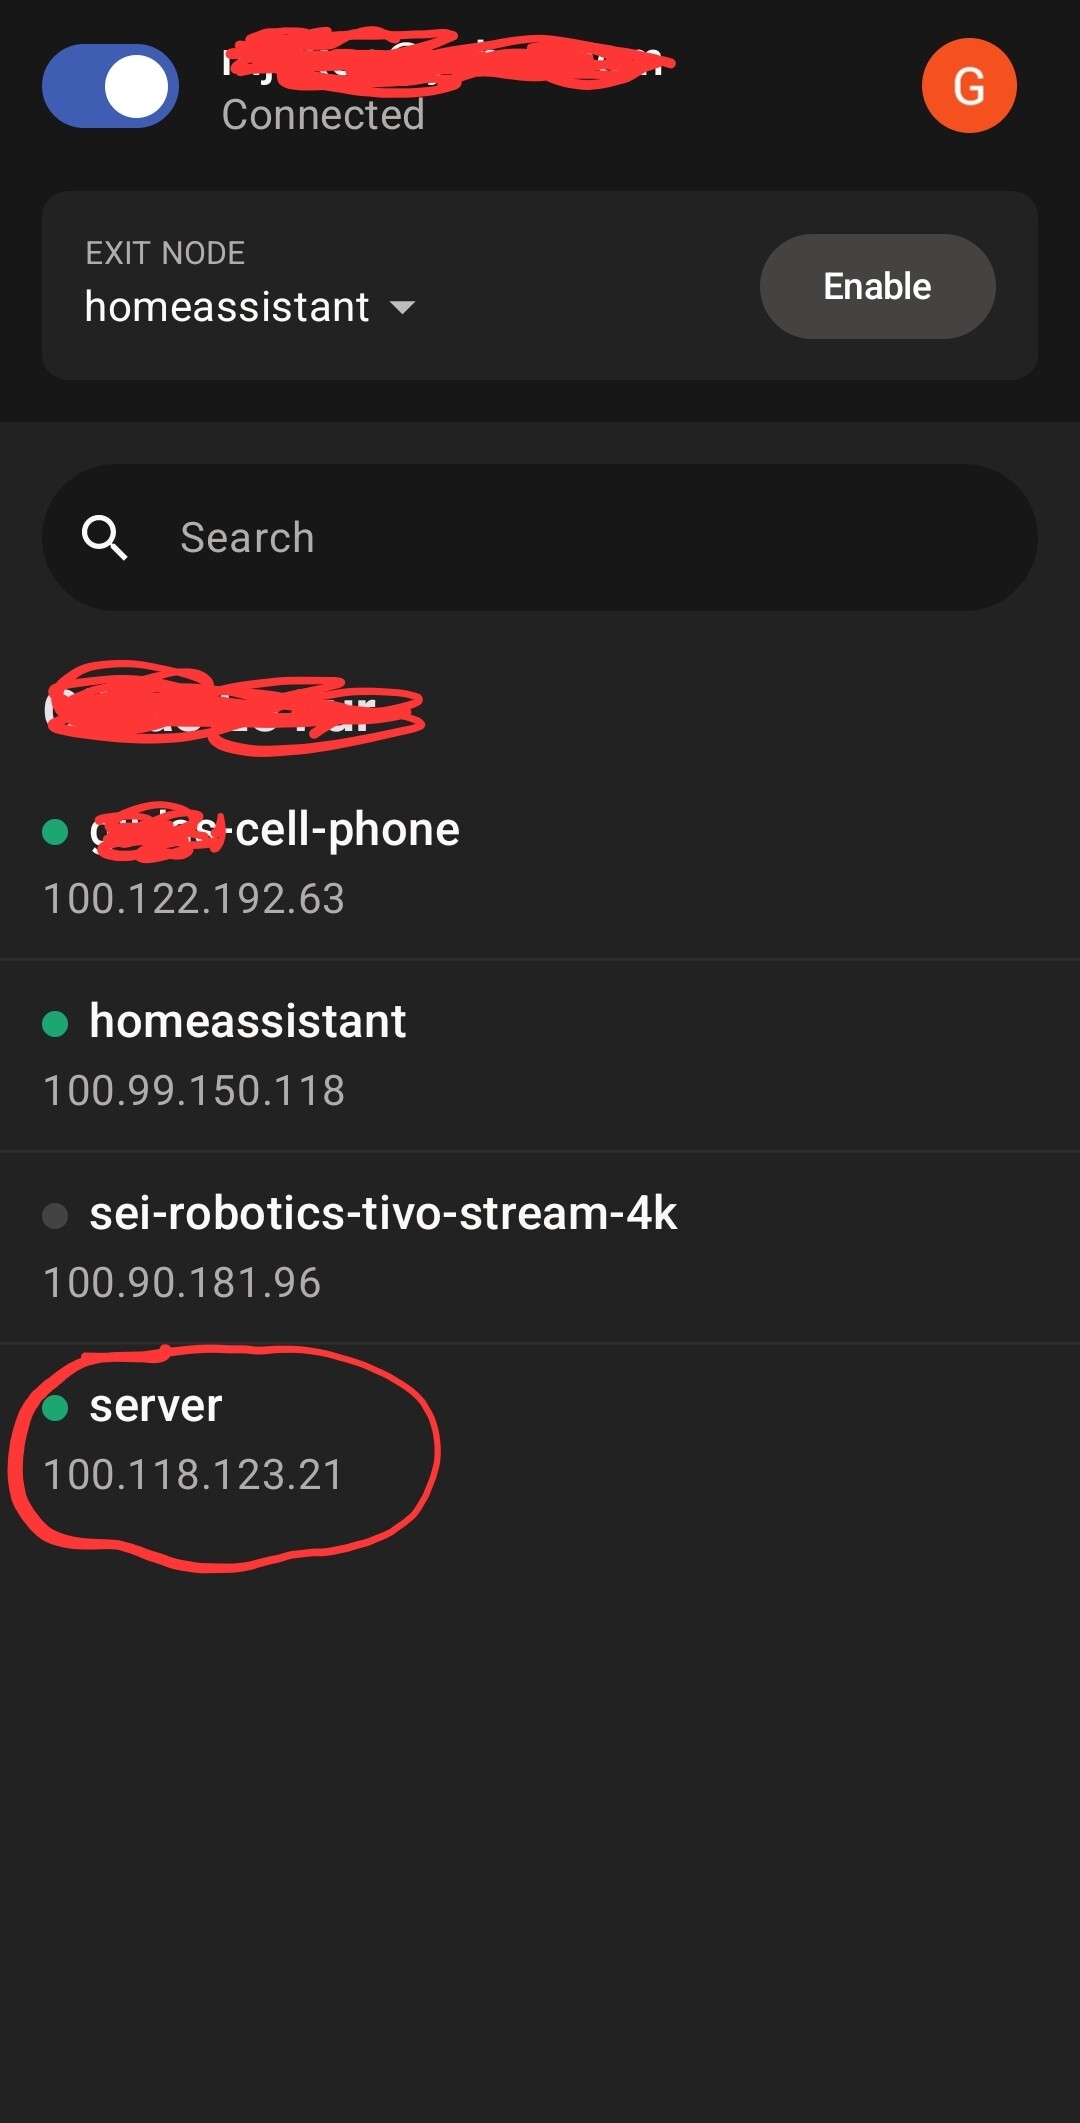
Task: Tap IP address 100.122.192.63
Action: pos(194,899)
